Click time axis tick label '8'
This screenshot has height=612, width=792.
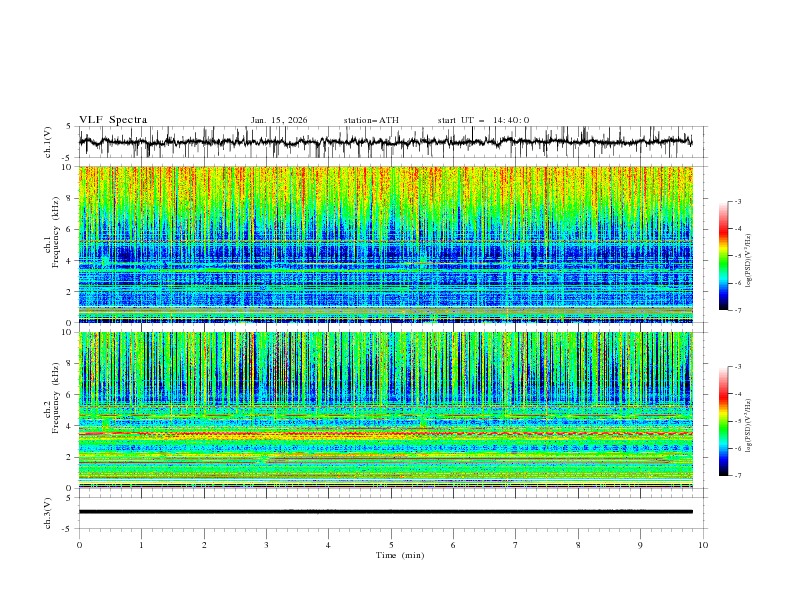pos(578,545)
